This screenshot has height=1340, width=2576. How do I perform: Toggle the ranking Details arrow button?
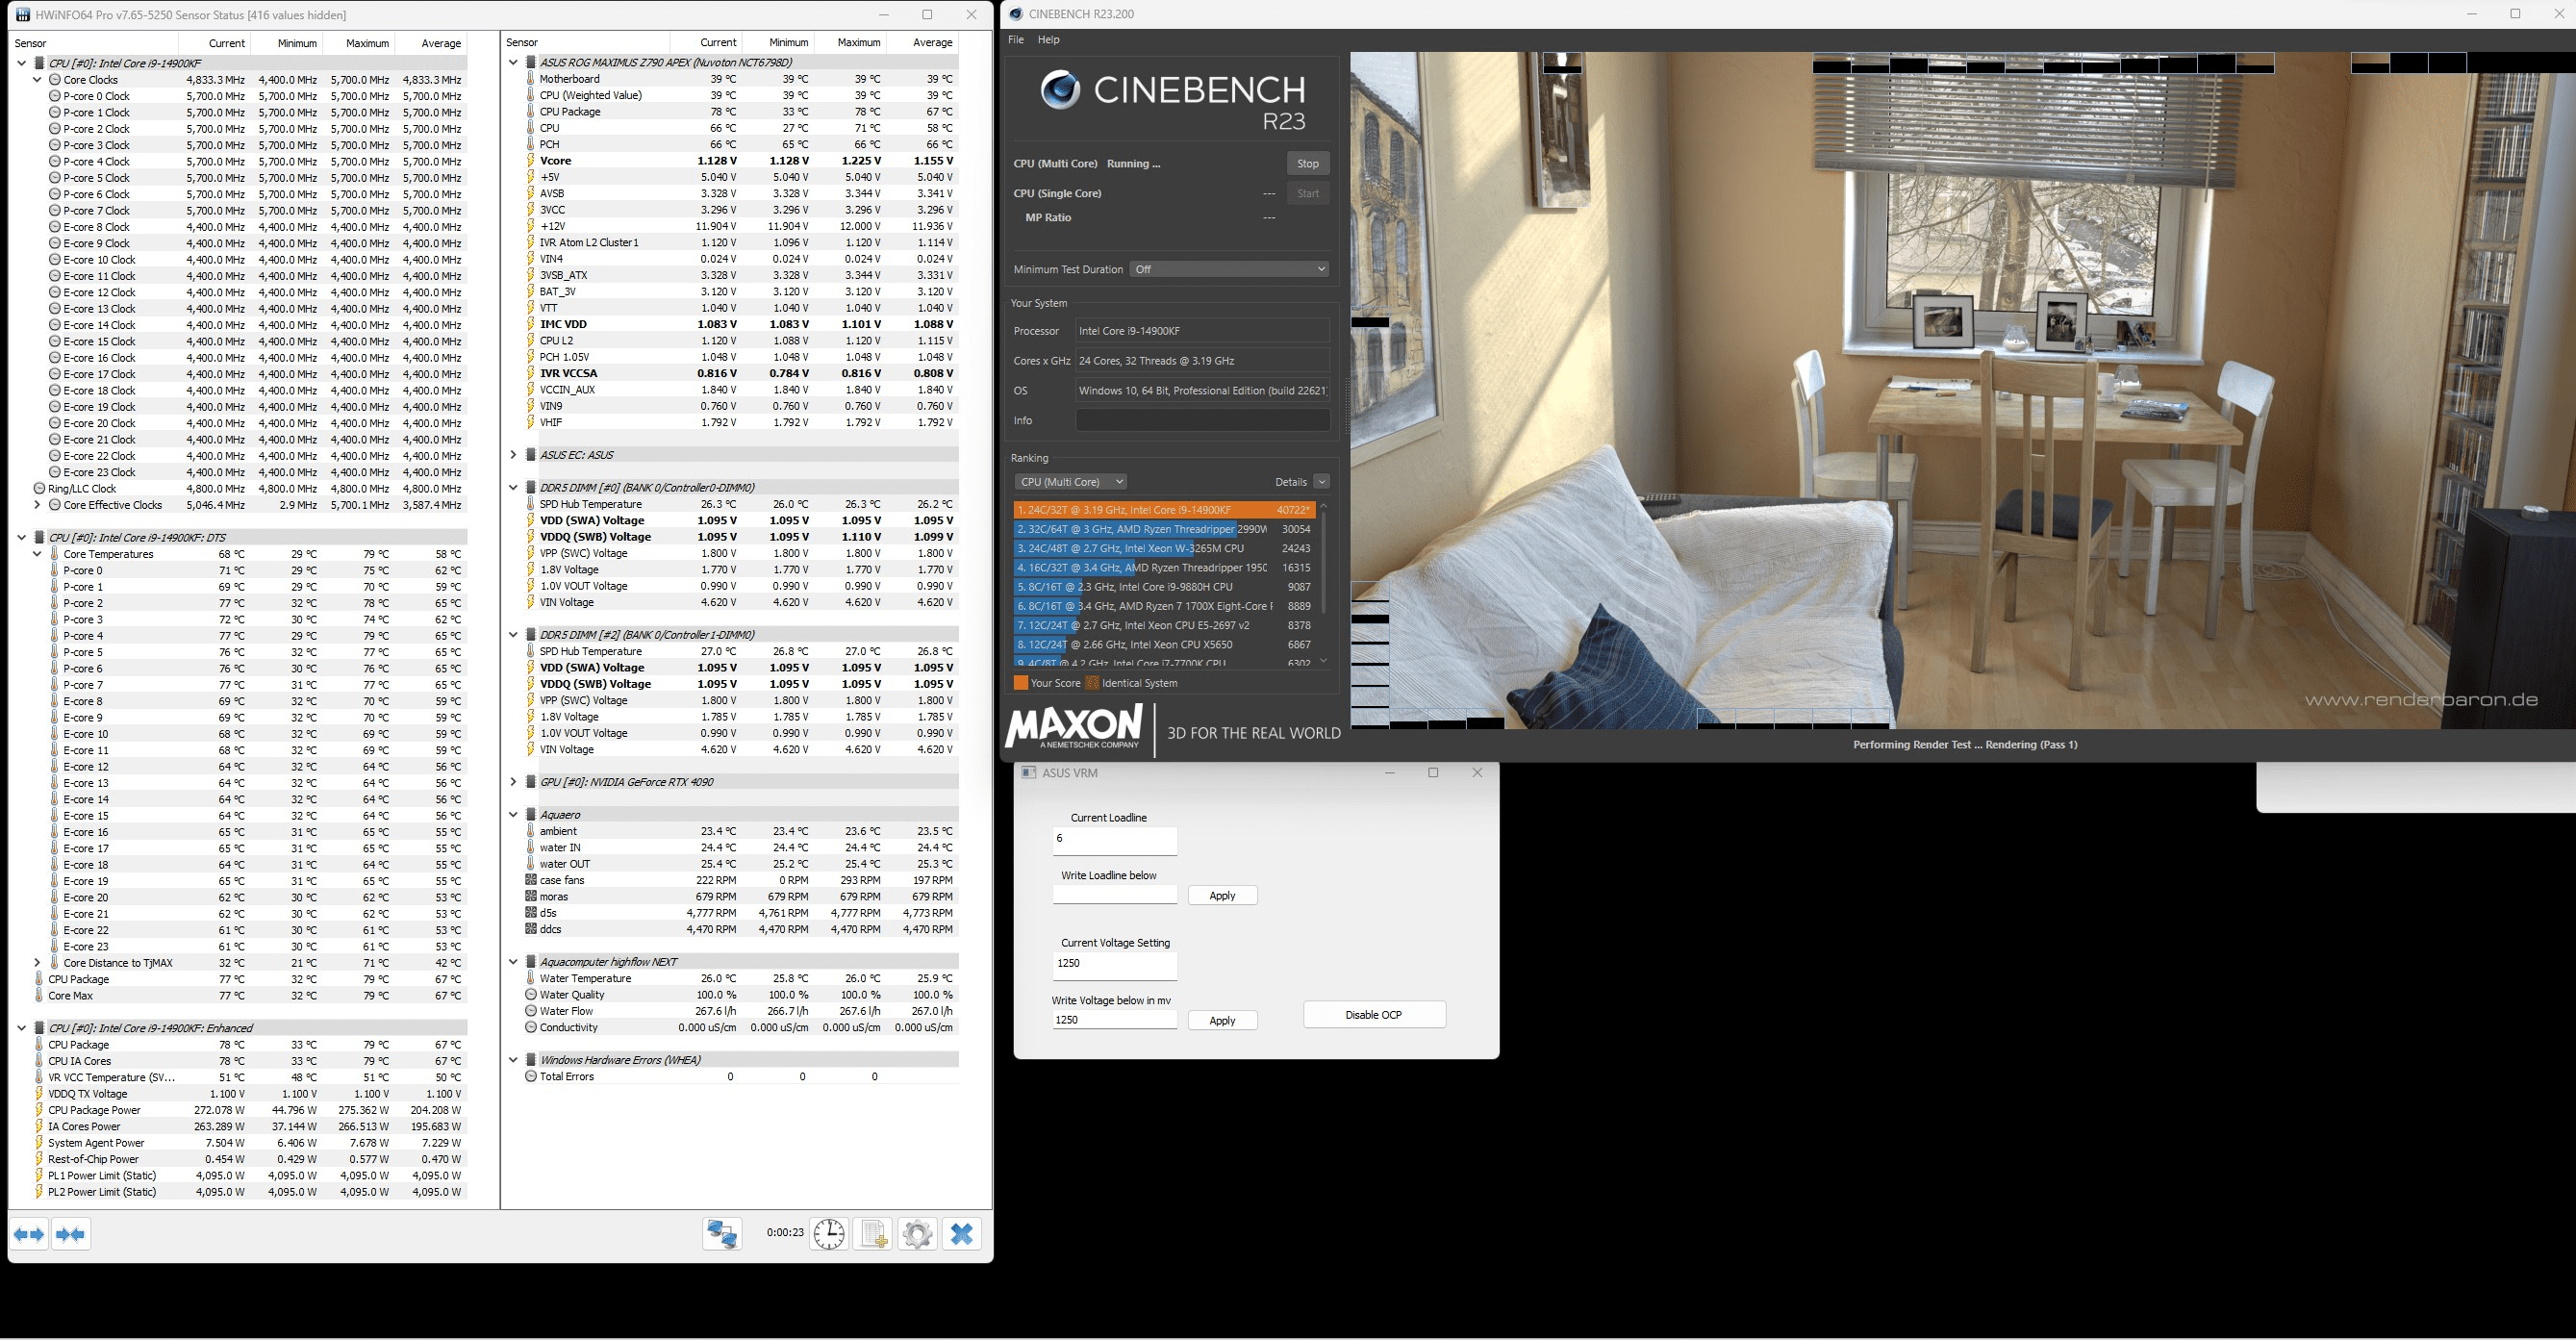(x=1321, y=482)
